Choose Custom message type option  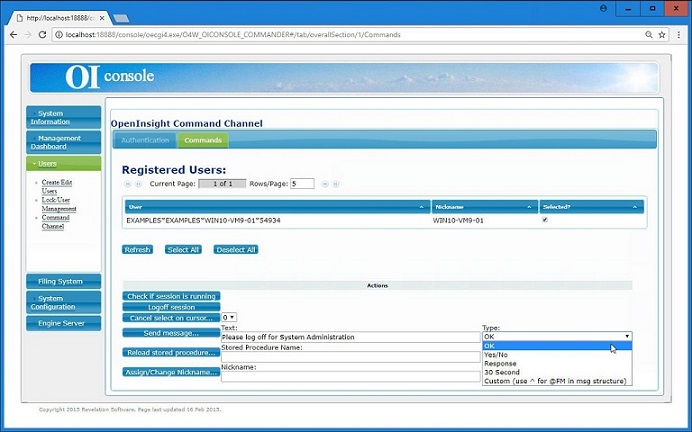(557, 381)
